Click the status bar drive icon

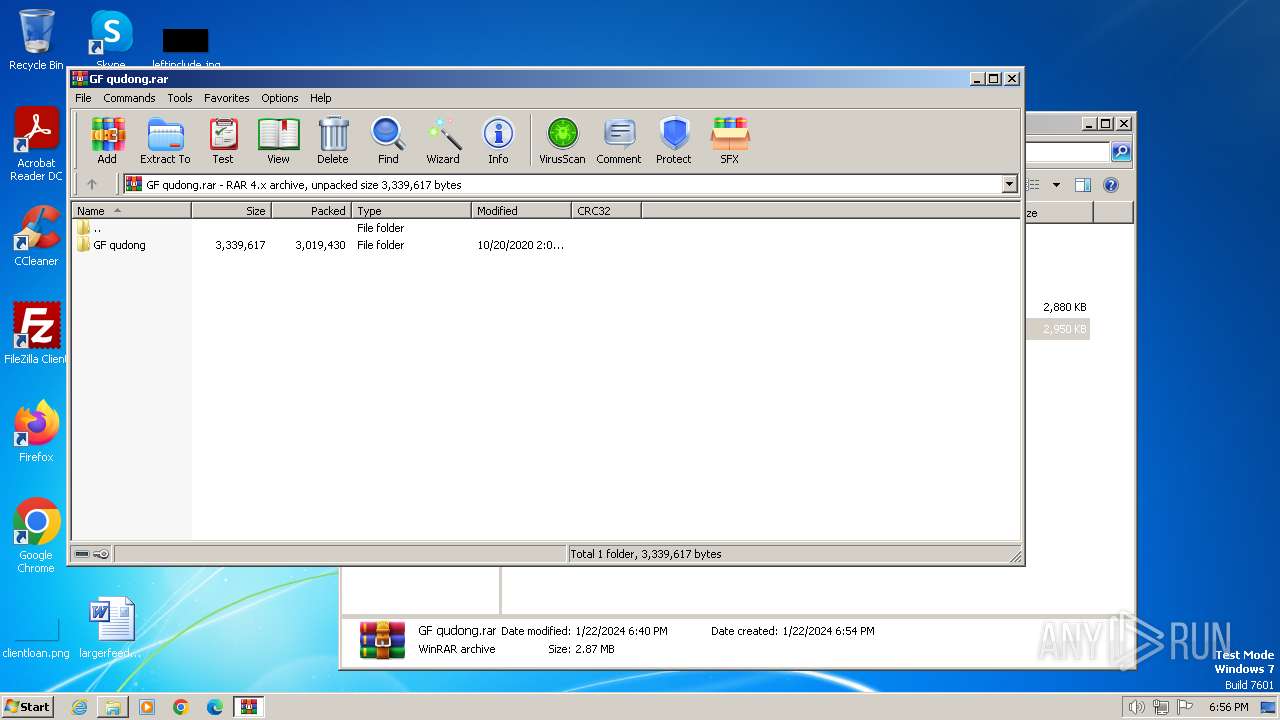pos(82,554)
